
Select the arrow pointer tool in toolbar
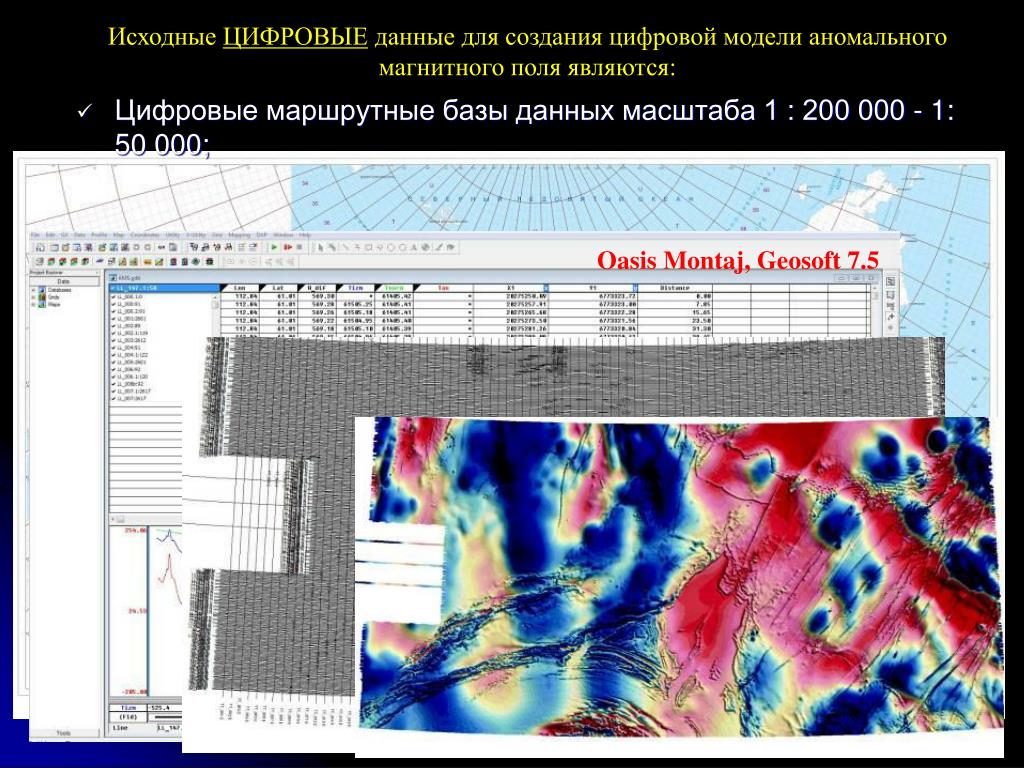pyautogui.click(x=321, y=248)
